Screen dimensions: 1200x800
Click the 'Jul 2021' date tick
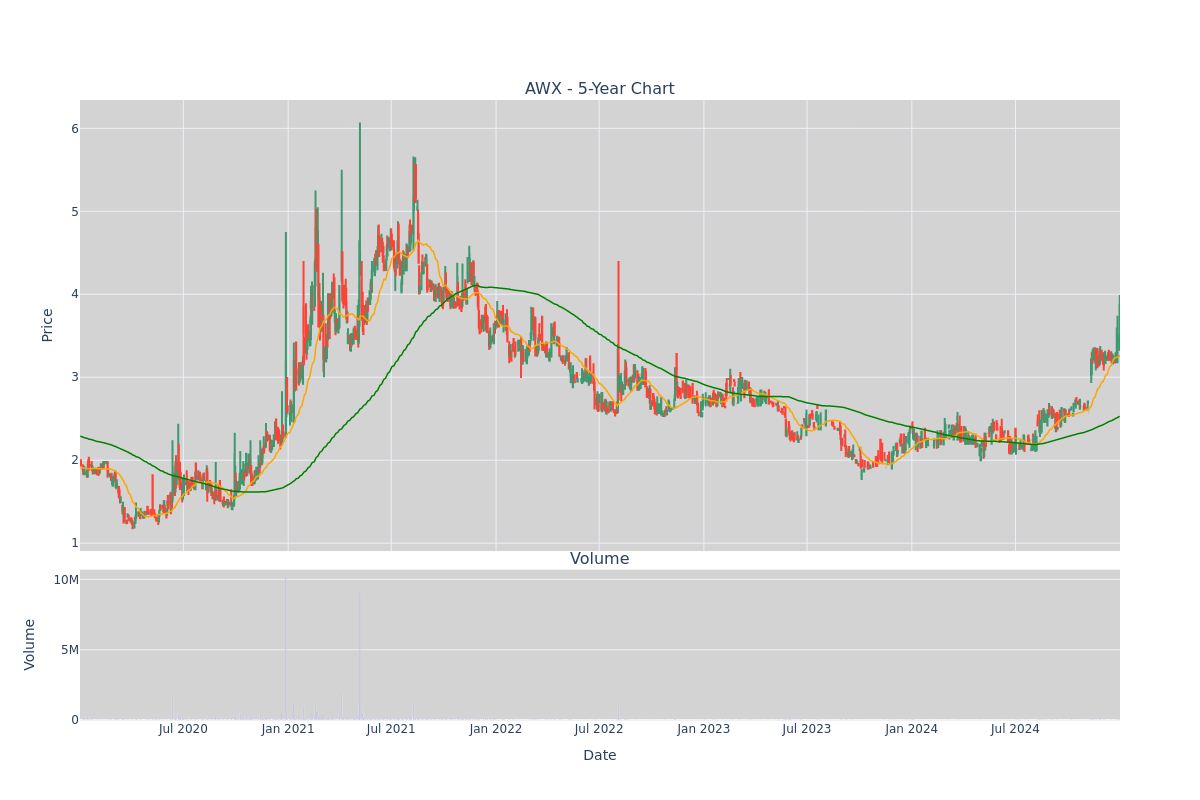(x=391, y=729)
